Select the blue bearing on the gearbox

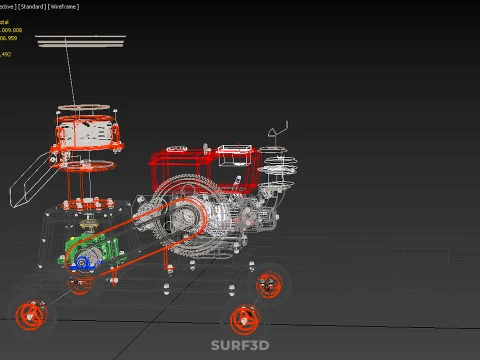point(83,262)
